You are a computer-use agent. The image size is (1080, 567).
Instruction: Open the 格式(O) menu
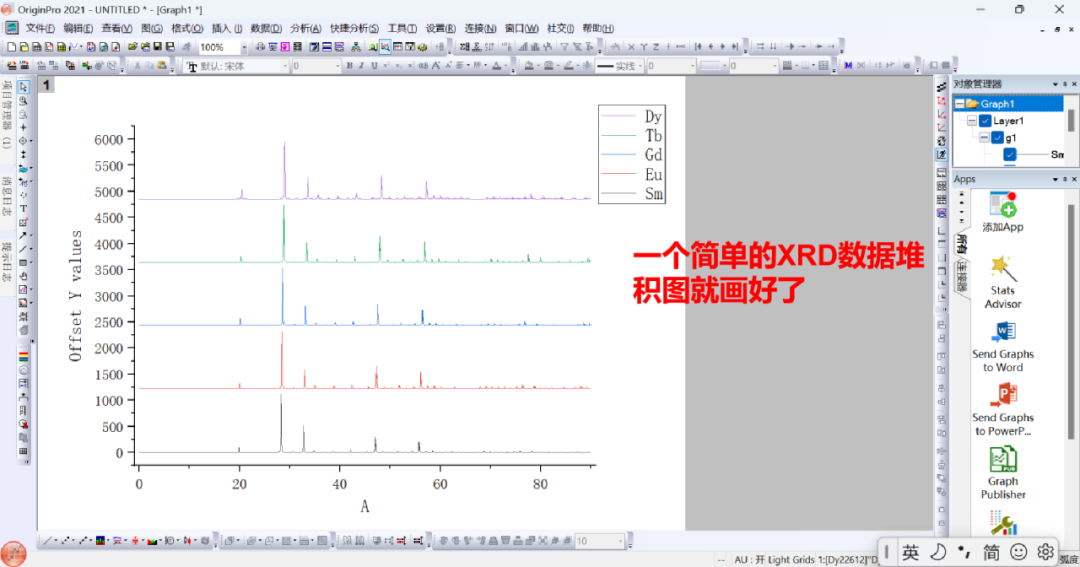pyautogui.click(x=187, y=28)
